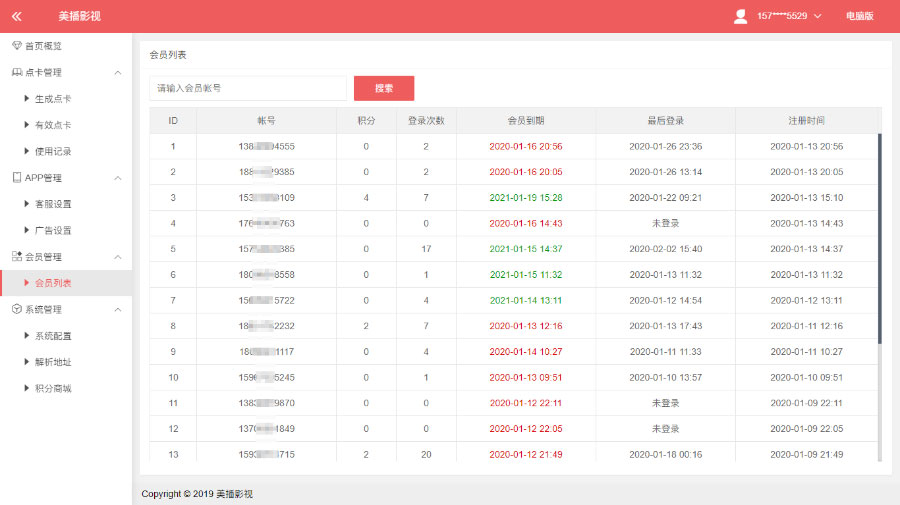The image size is (900, 505).
Task: Collapse the APP管理 menu chevron
Action: click(118, 178)
